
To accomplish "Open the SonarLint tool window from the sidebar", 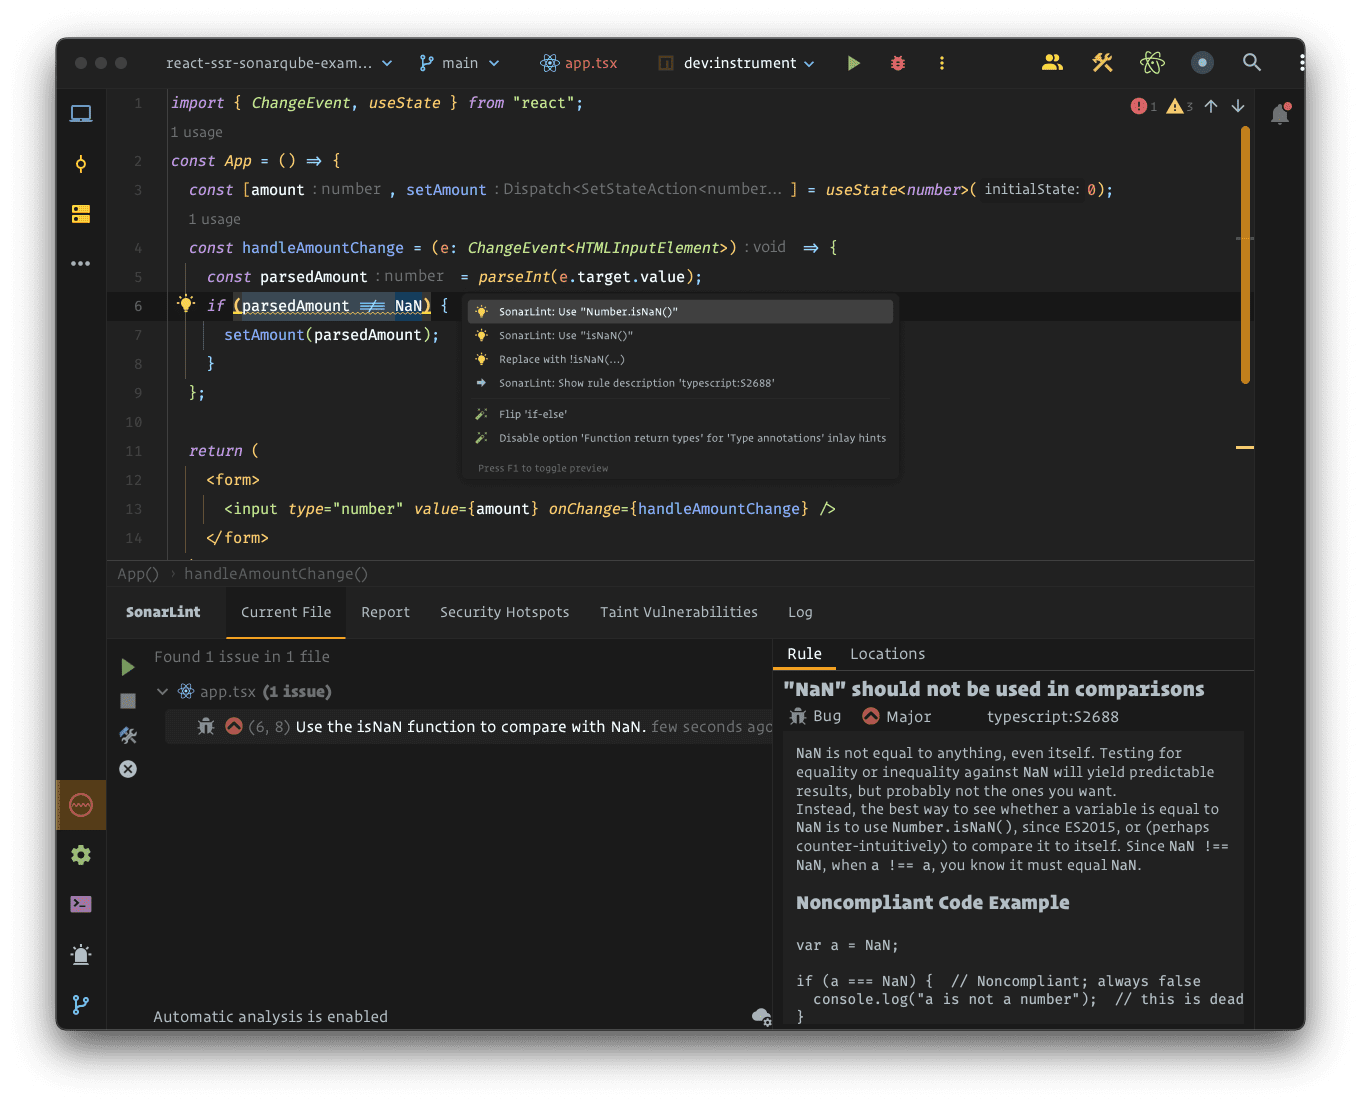I will 81,805.
